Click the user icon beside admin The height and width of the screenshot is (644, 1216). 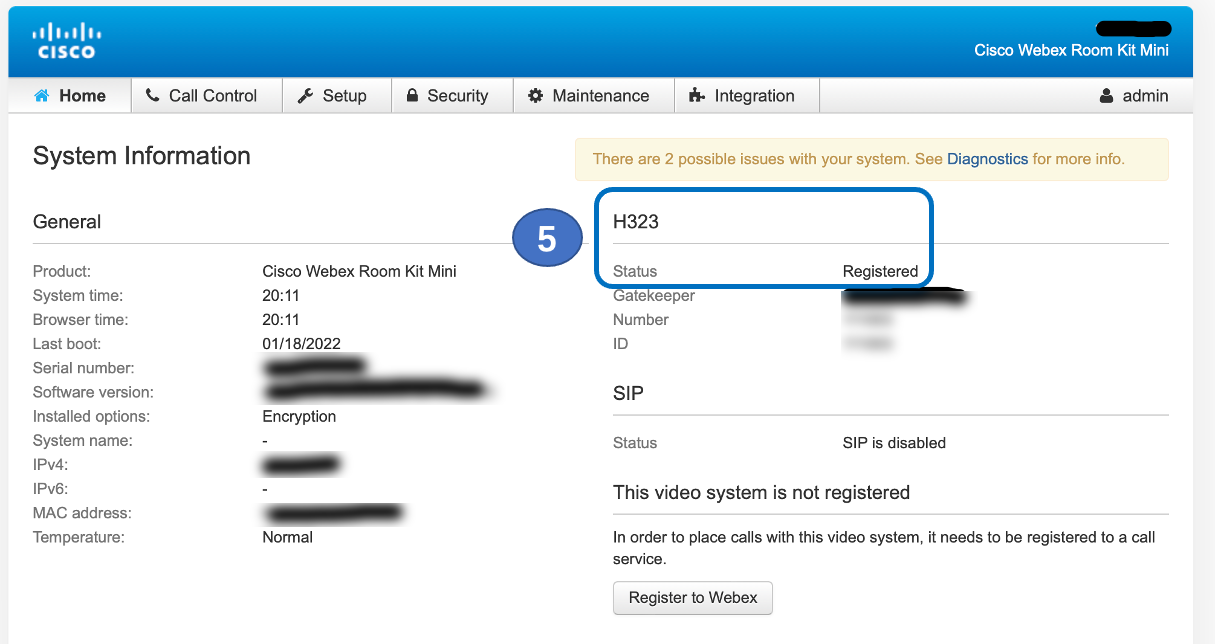pos(1106,96)
